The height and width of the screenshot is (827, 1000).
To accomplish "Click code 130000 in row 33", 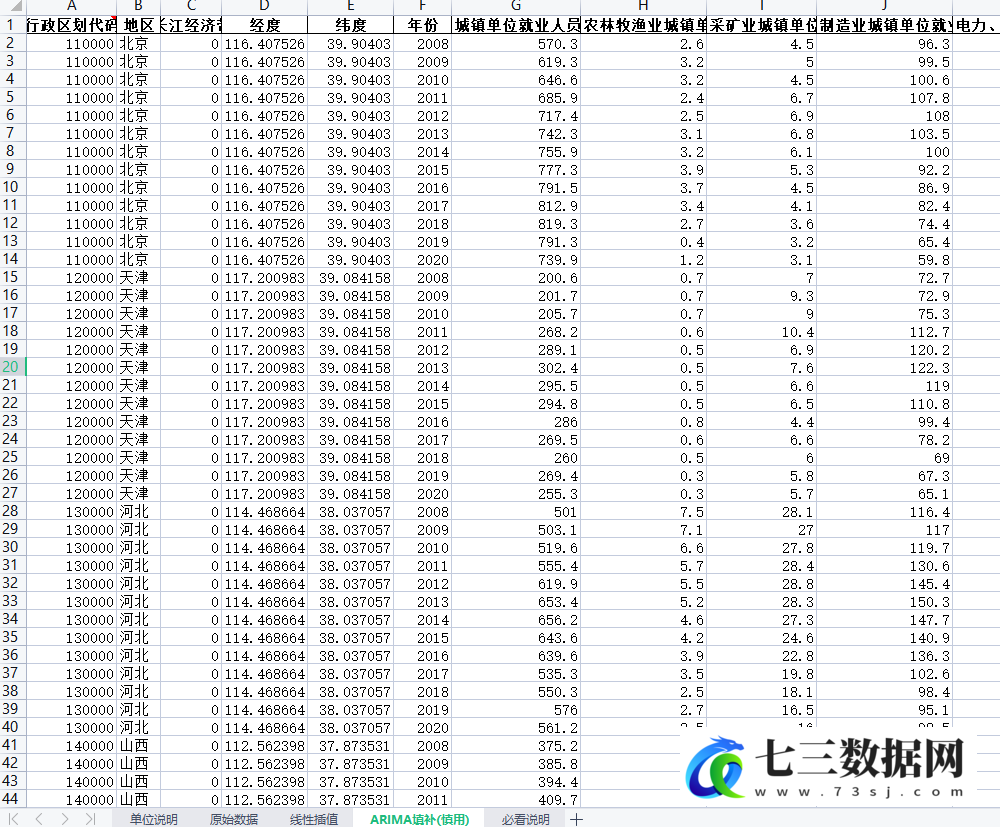I will [x=71, y=602].
